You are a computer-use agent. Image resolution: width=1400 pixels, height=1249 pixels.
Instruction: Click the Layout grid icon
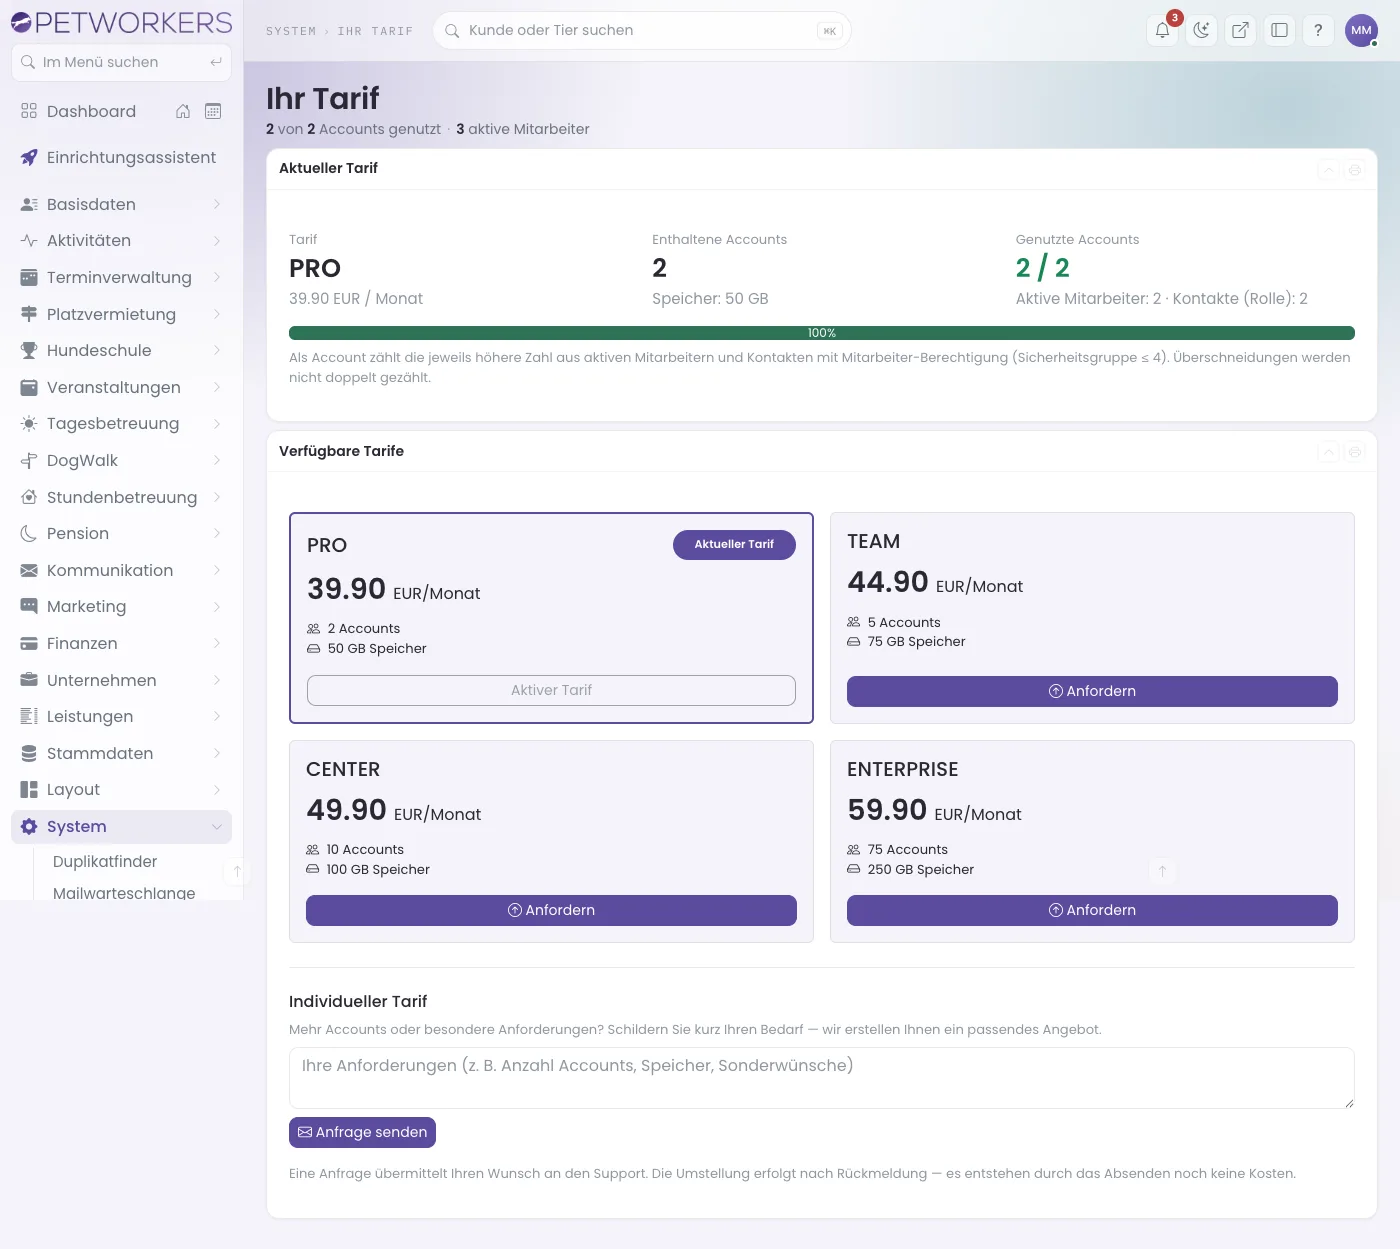pos(29,789)
